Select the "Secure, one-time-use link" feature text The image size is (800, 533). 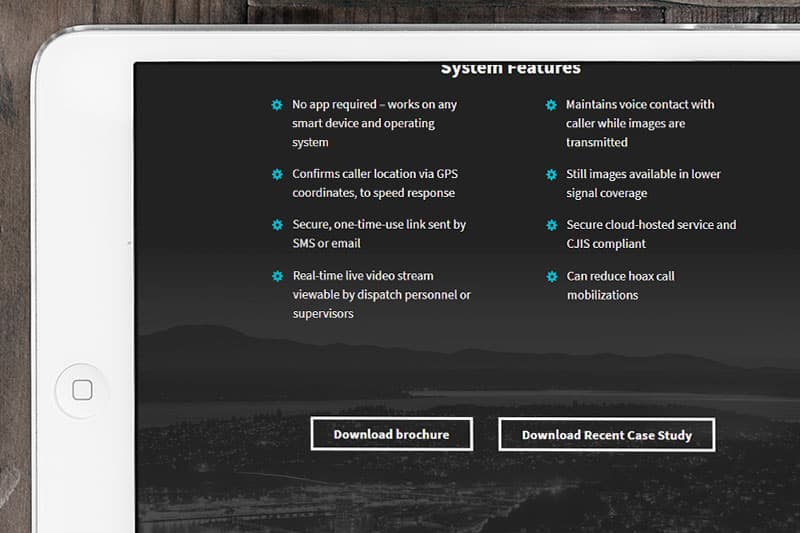(378, 234)
